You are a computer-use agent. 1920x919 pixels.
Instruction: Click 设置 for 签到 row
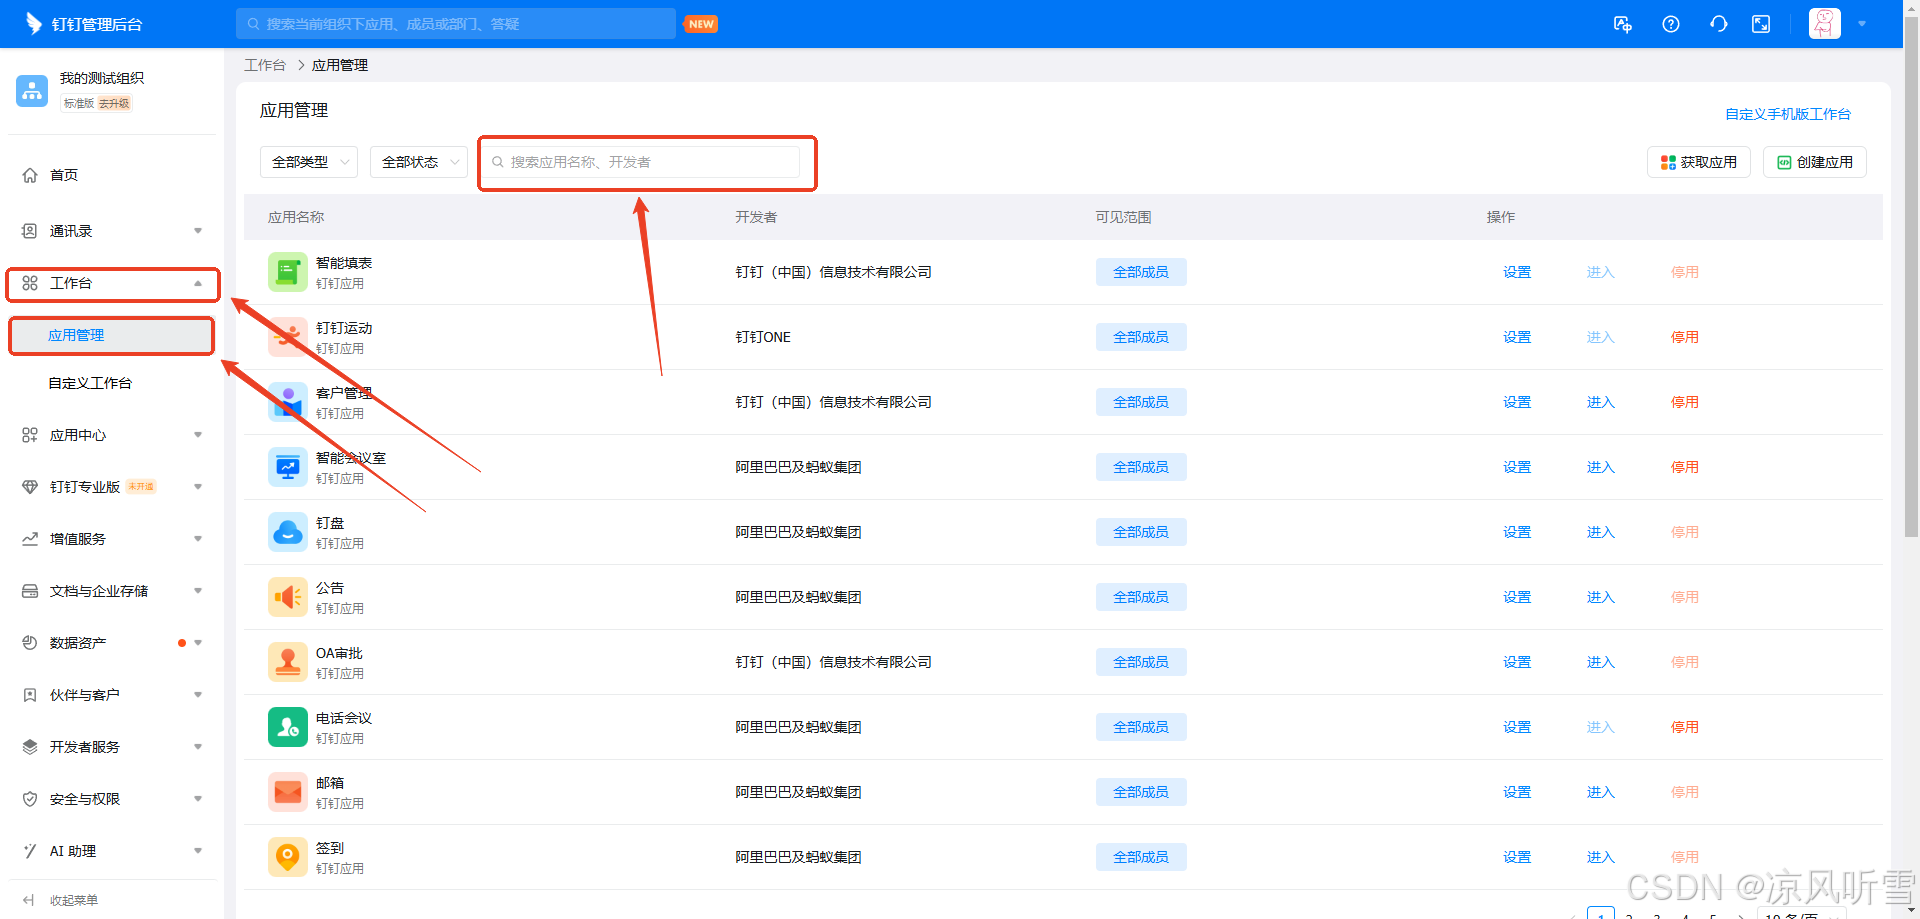pyautogui.click(x=1517, y=857)
